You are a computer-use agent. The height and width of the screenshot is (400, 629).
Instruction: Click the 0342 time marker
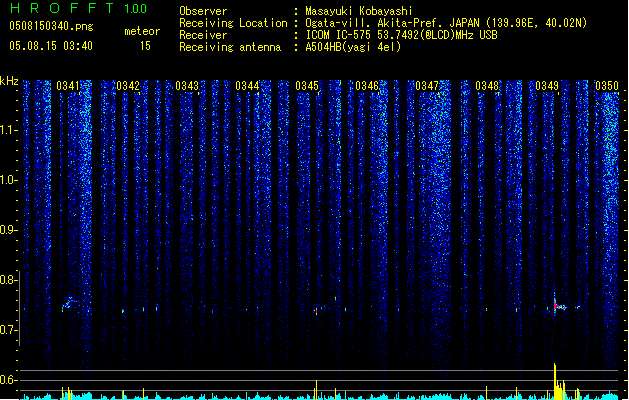(128, 86)
